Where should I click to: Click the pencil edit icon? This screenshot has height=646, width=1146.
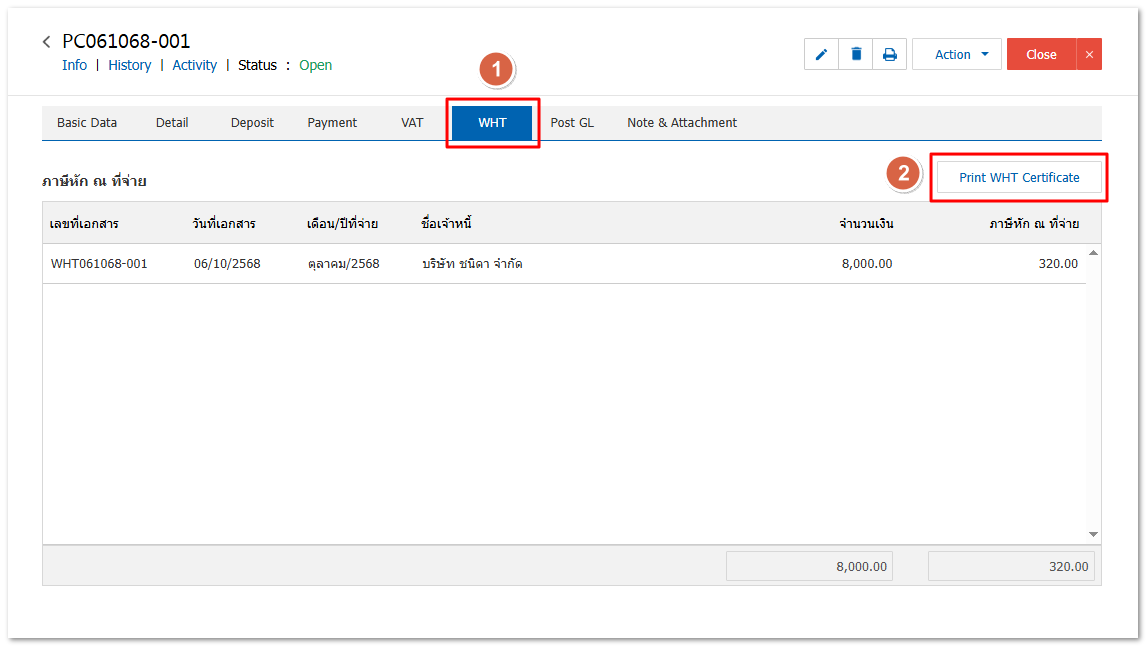coord(821,55)
